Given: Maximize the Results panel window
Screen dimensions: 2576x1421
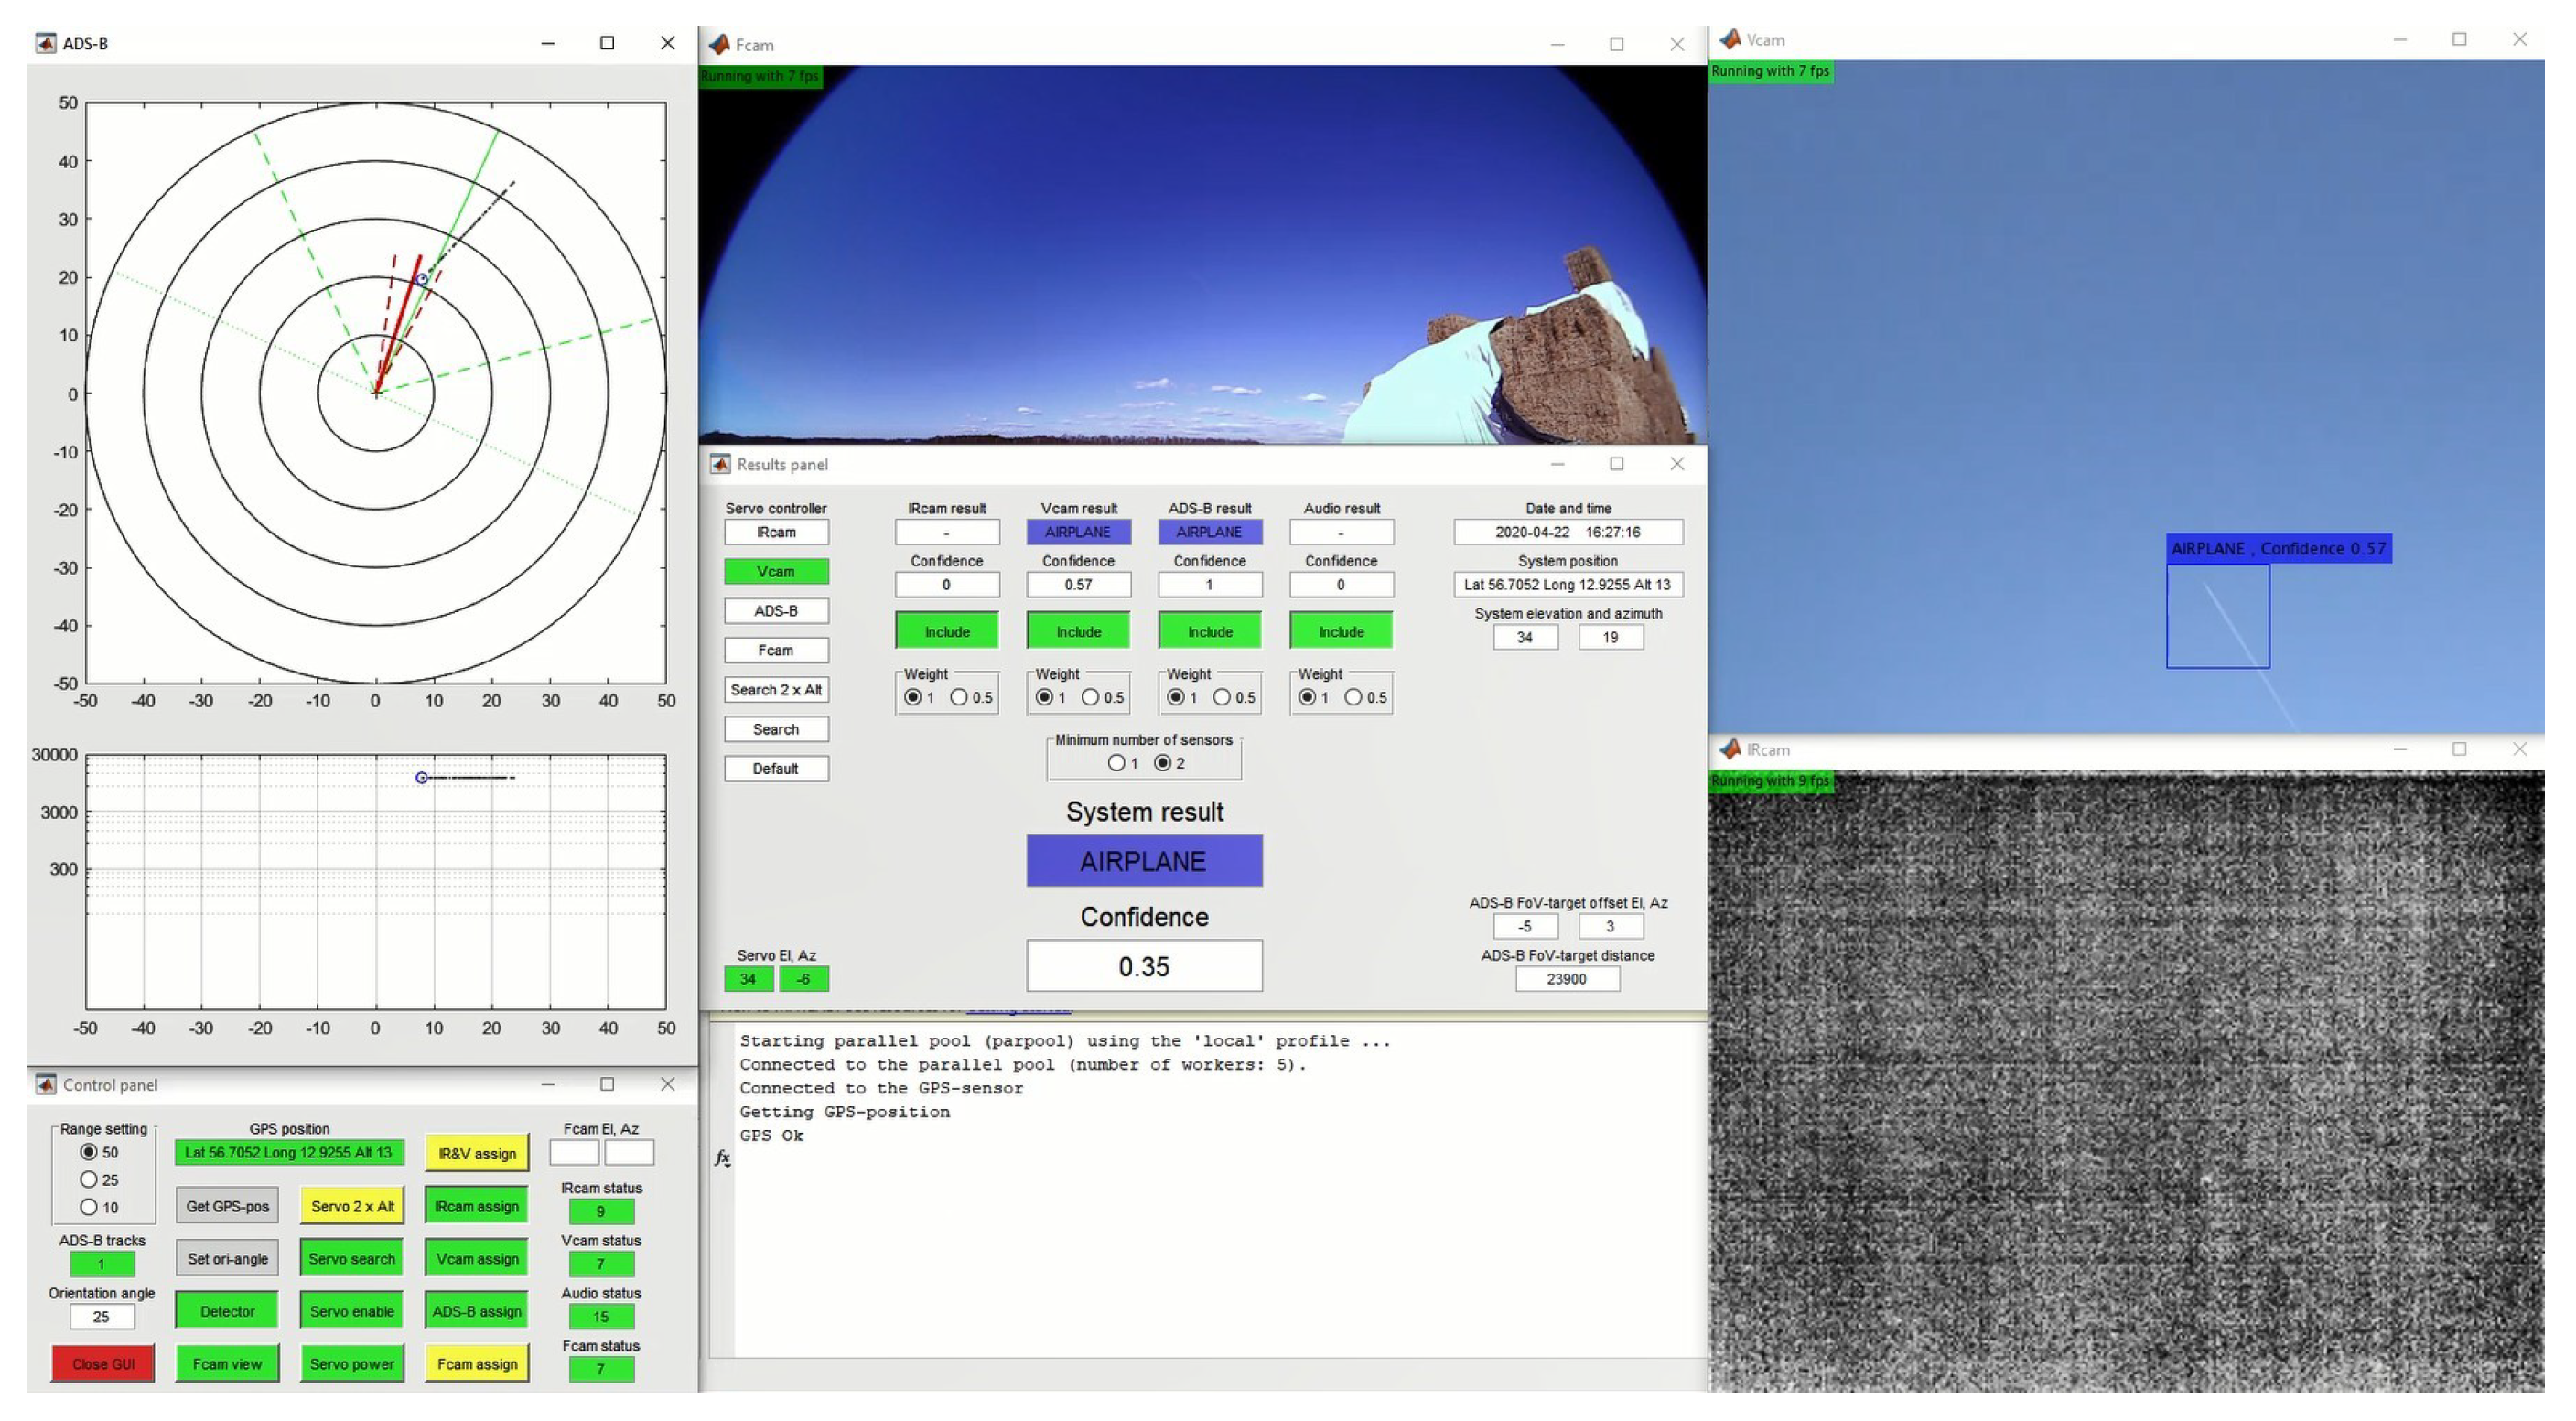Looking at the screenshot, I should (x=1616, y=464).
